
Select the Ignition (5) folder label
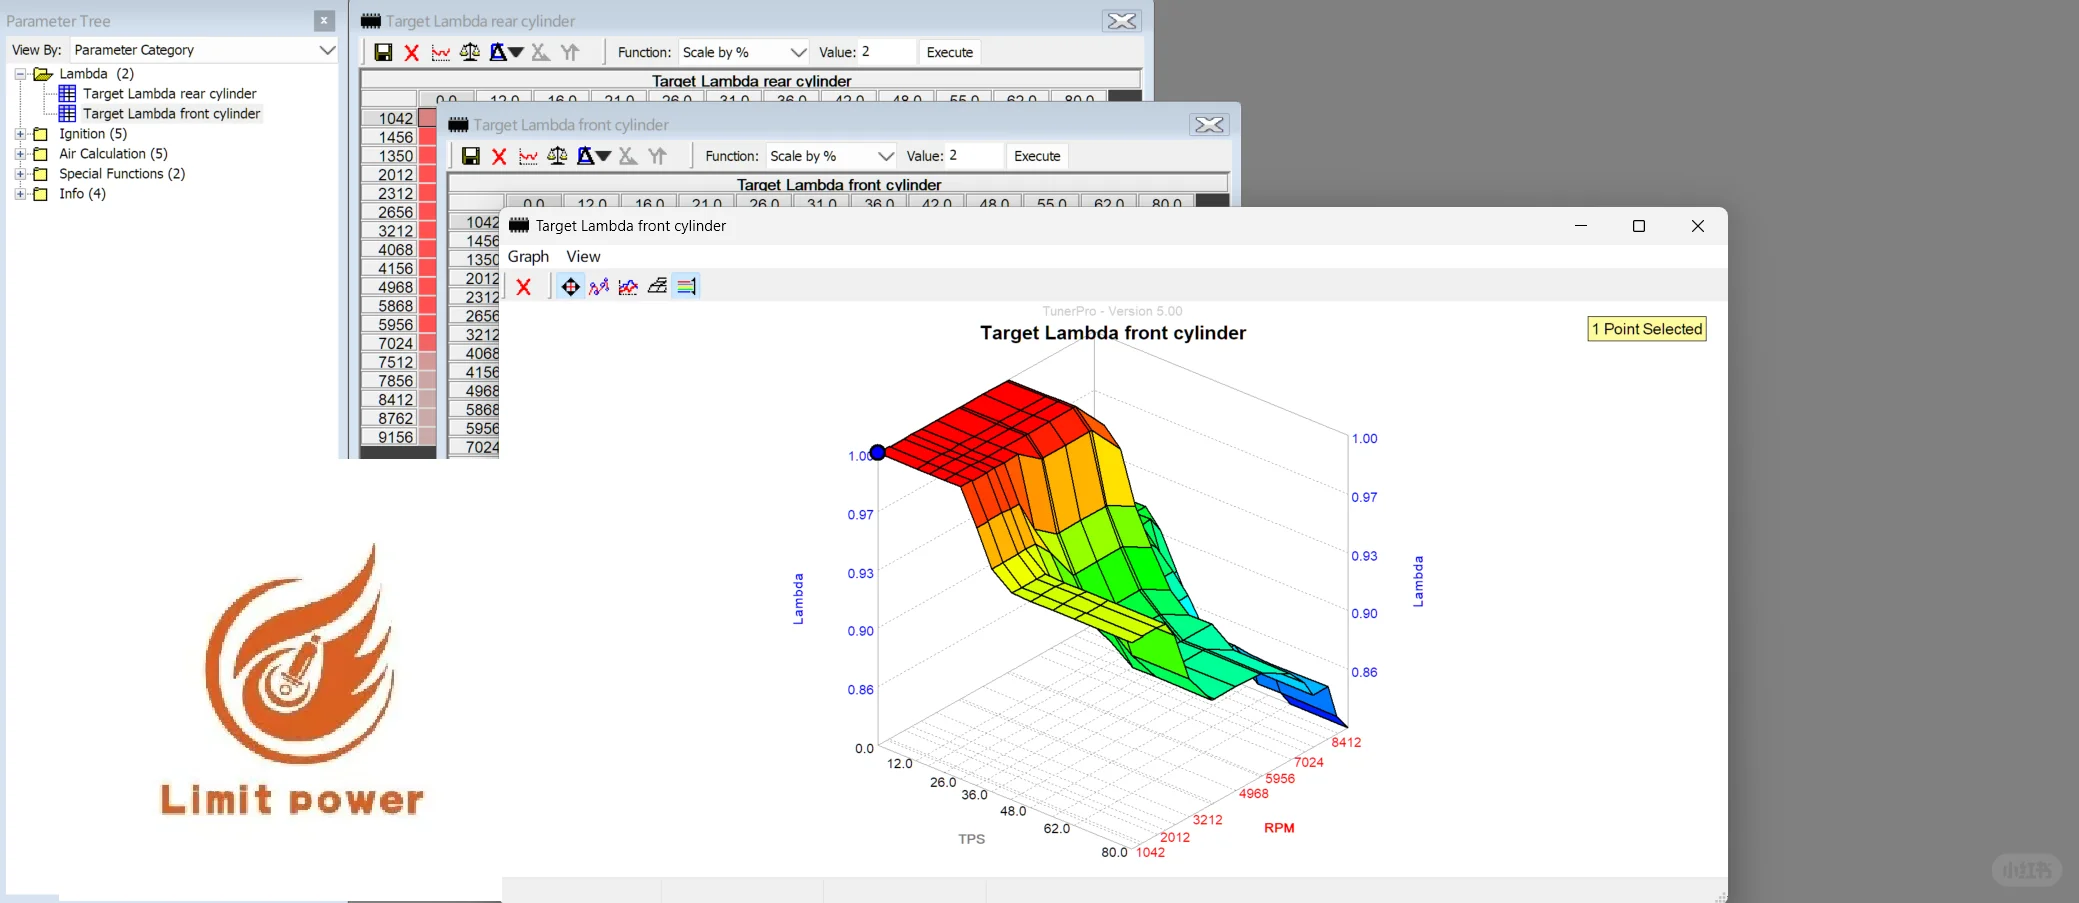(x=93, y=134)
